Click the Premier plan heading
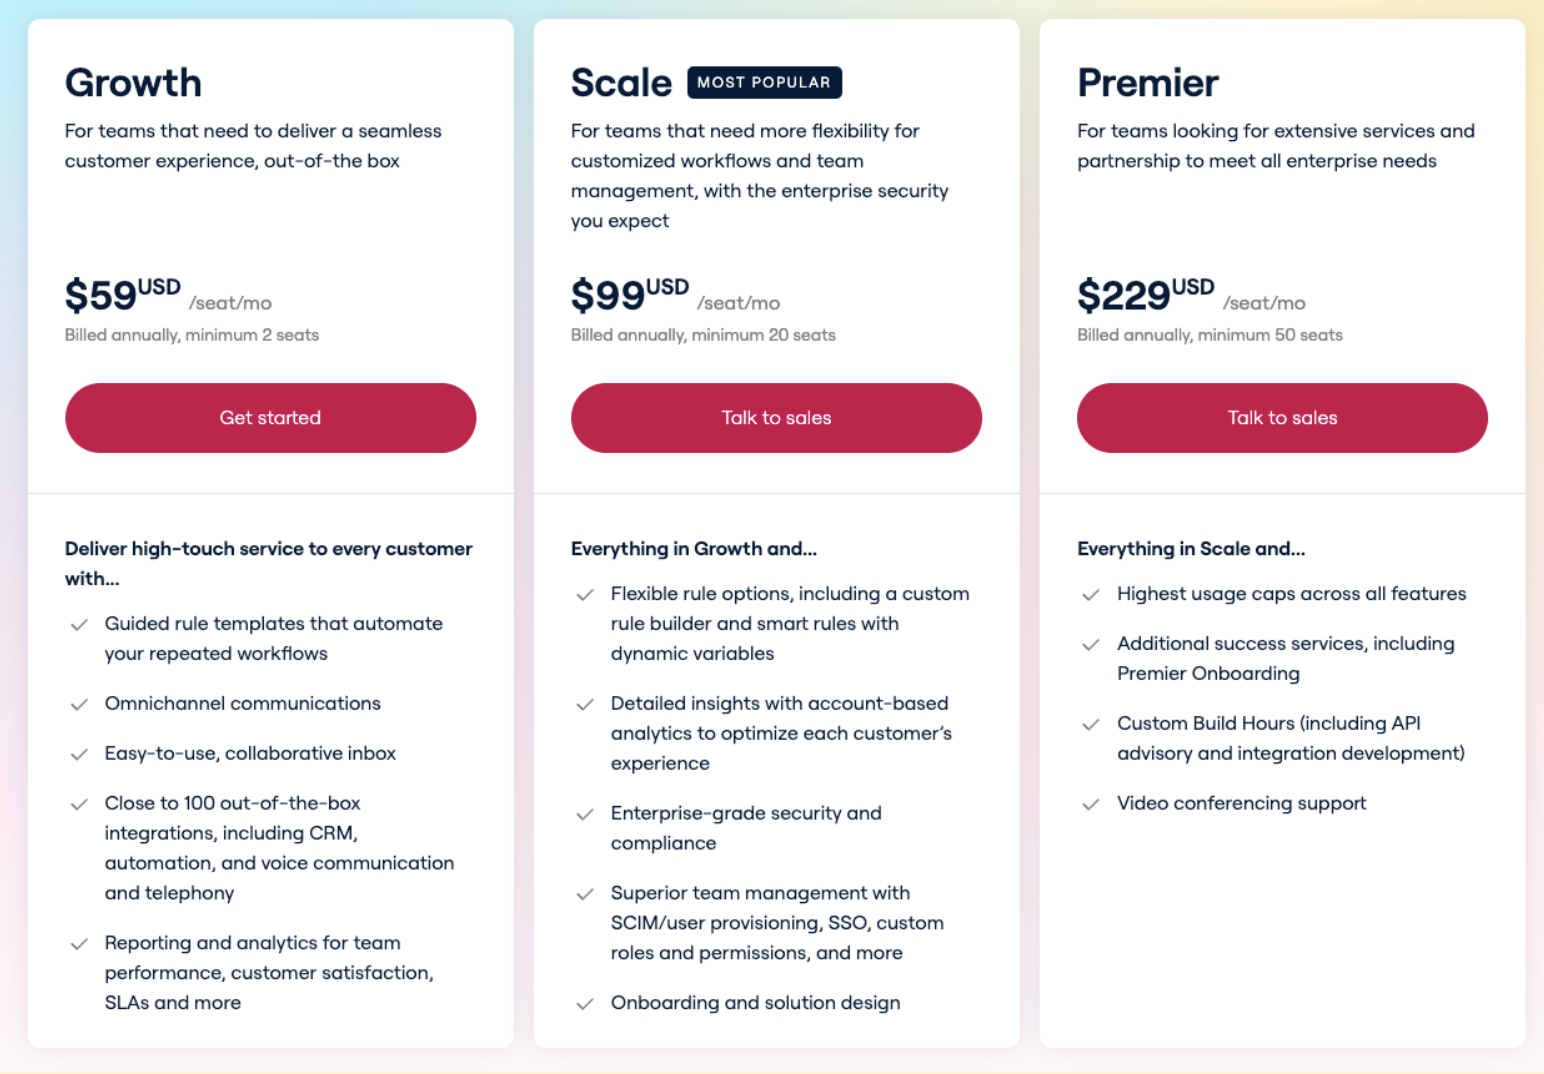This screenshot has height=1074, width=1544. tap(1148, 83)
